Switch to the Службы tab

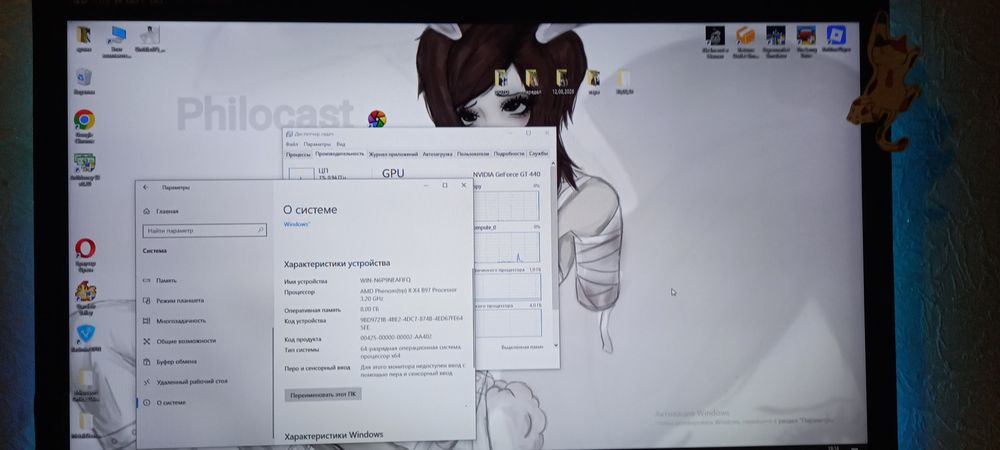tap(538, 154)
